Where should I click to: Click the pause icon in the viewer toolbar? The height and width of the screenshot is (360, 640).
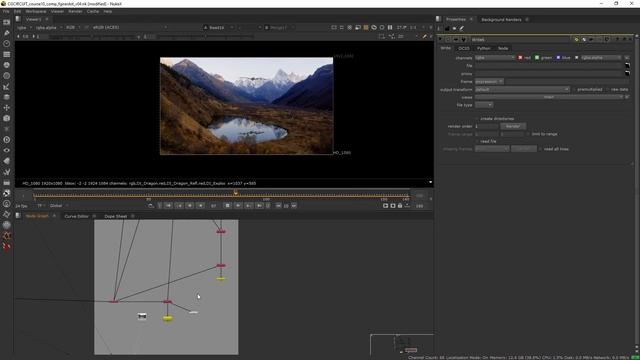(390, 27)
